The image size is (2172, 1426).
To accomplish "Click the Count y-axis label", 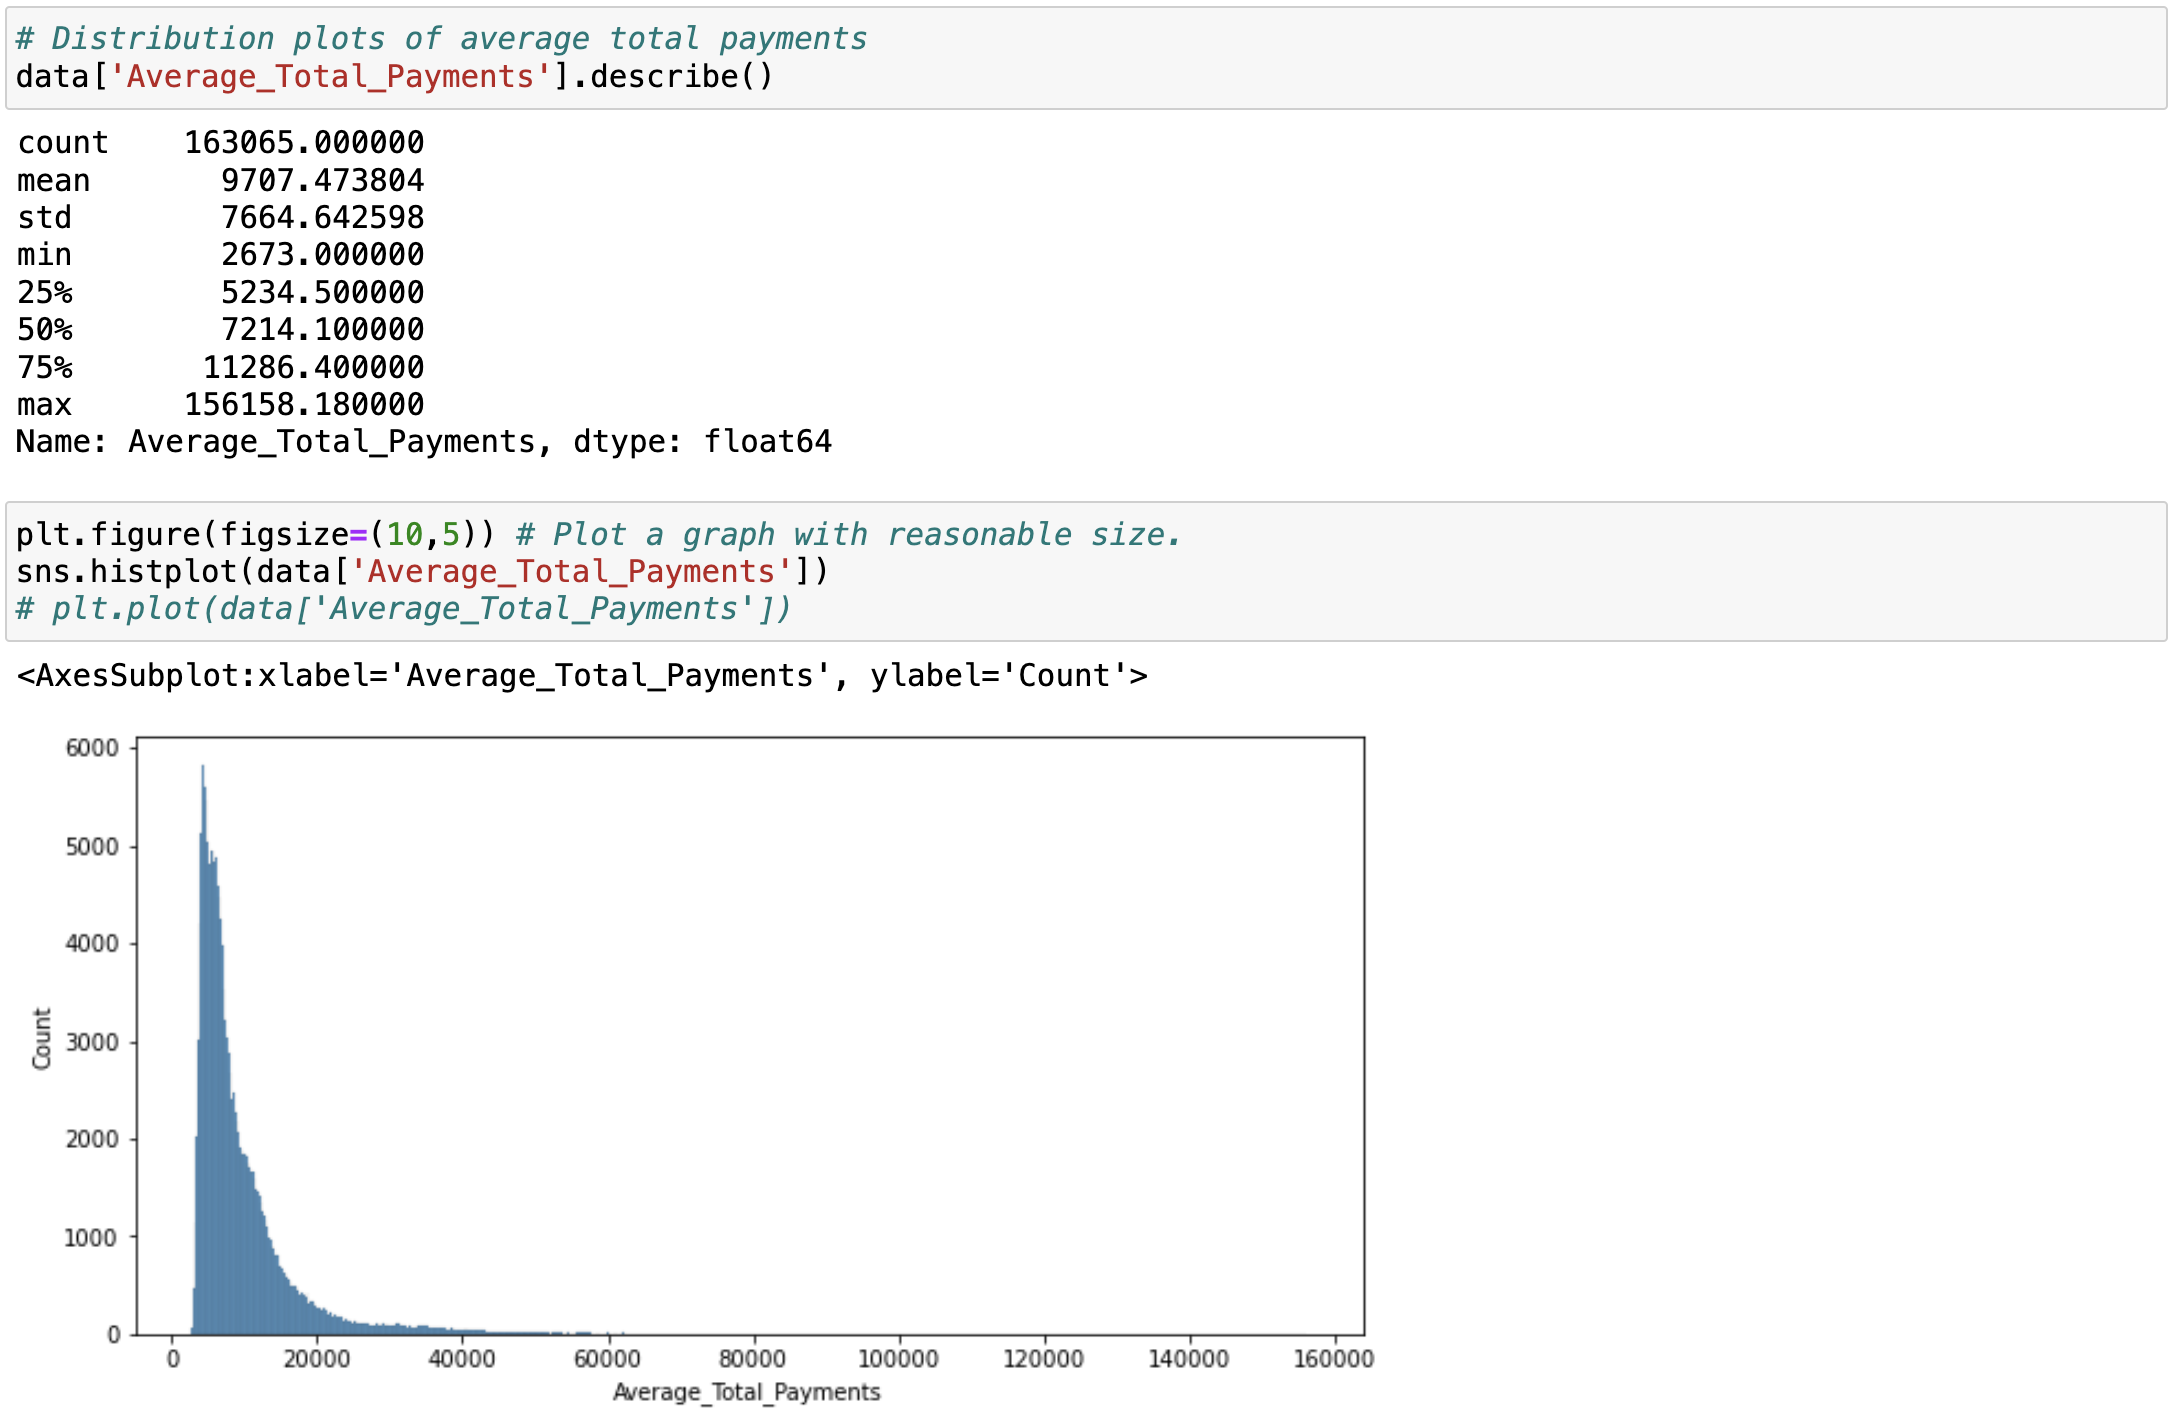I will [x=42, y=1039].
